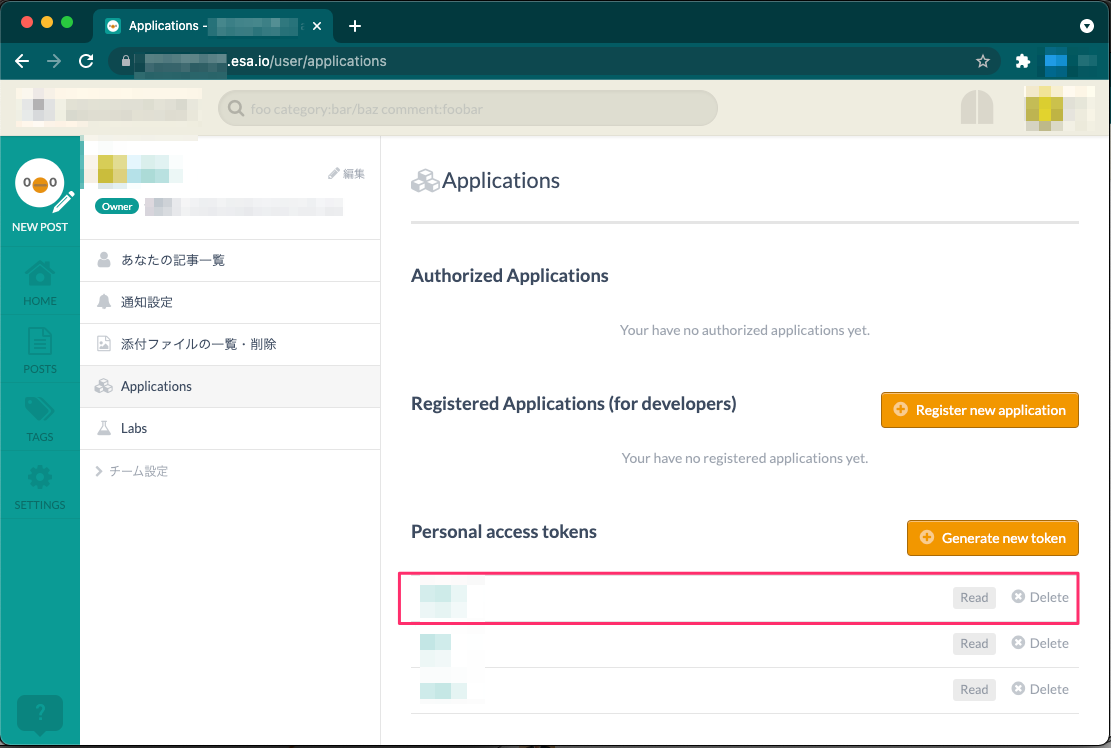Open the HOME sidebar icon
Screen dimensions: 1111x748
[40, 282]
